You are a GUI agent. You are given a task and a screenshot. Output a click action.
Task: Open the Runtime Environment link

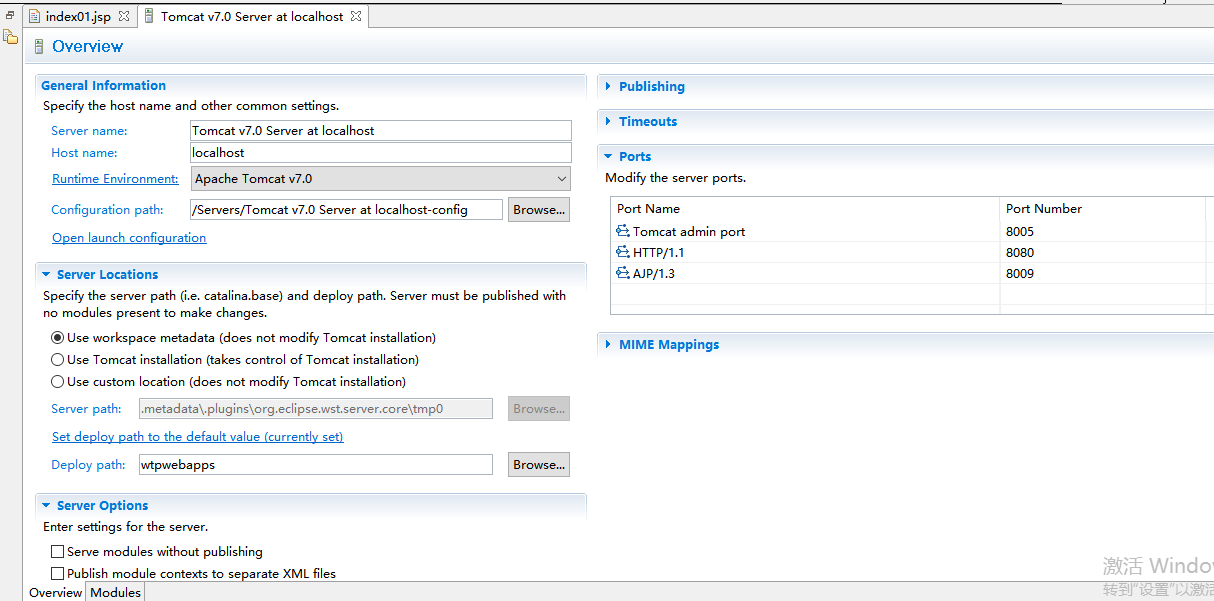[115, 179]
